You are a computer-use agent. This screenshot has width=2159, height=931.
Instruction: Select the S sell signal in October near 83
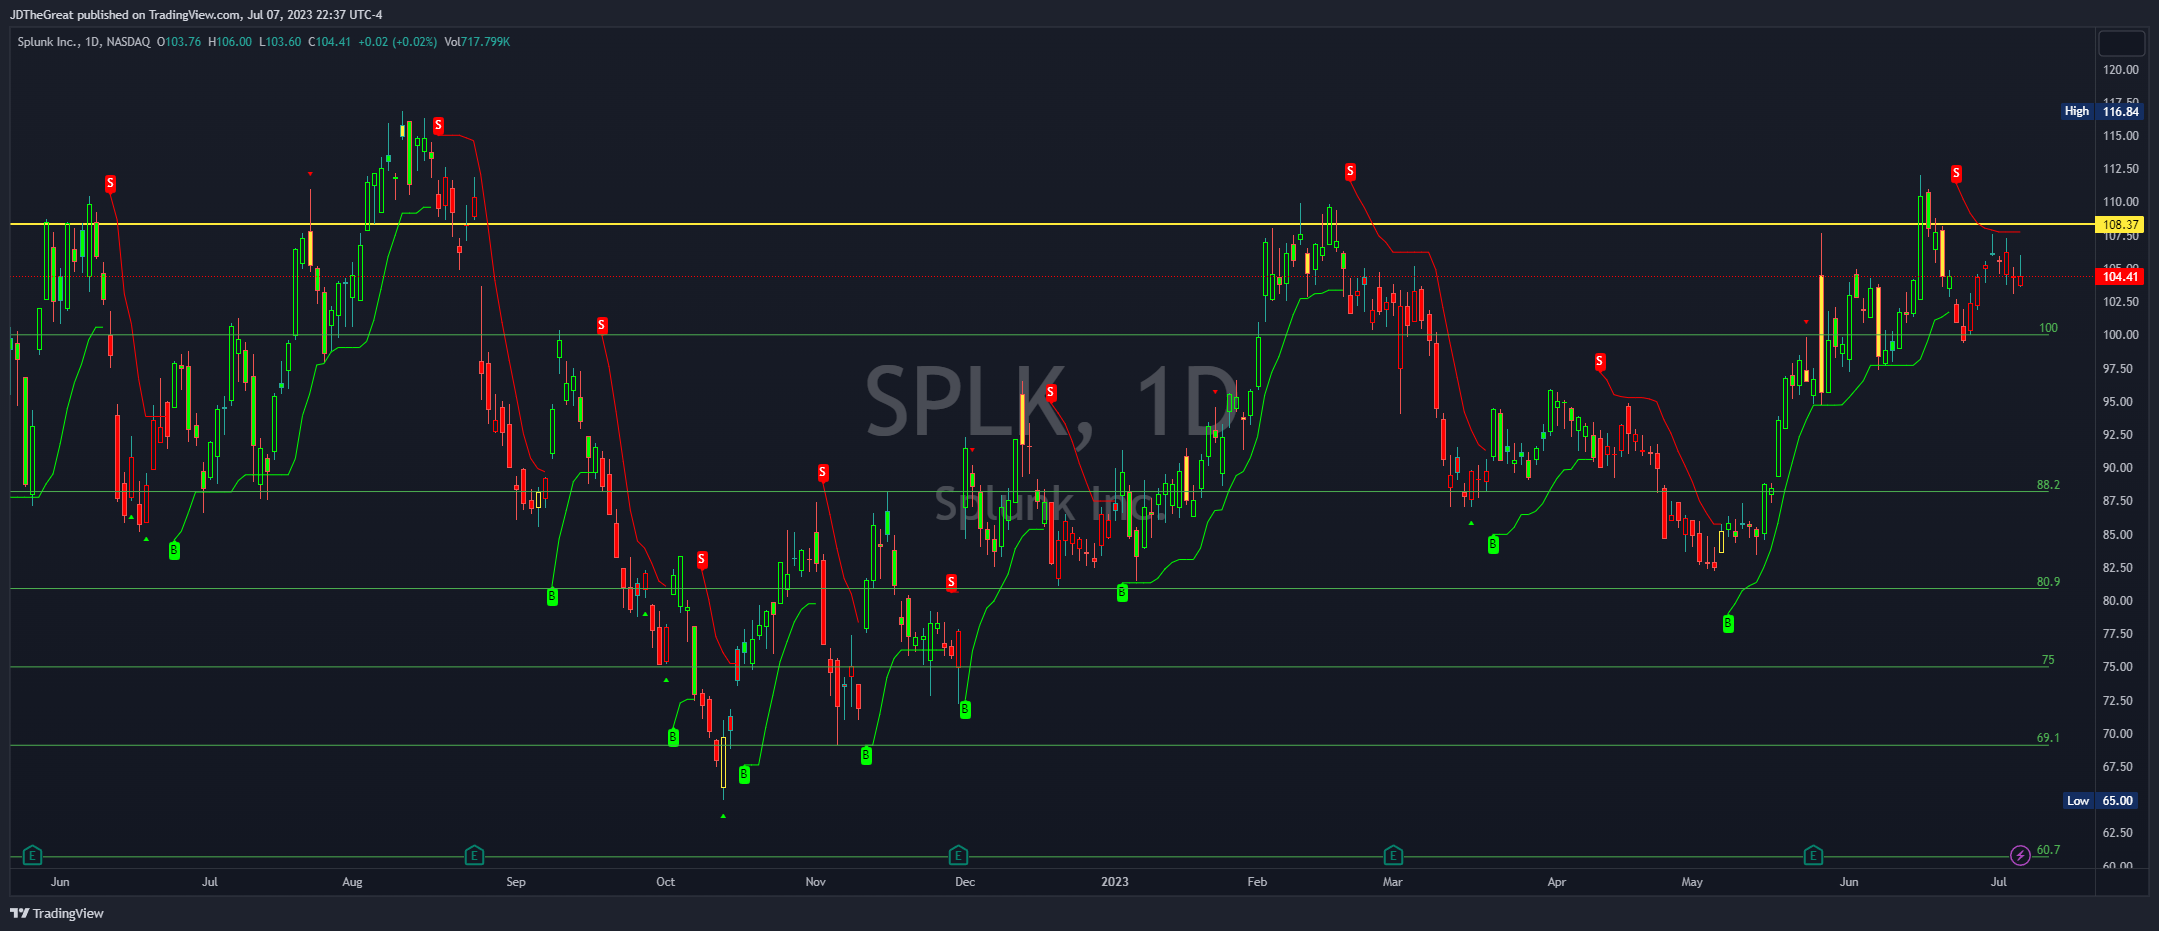(702, 559)
